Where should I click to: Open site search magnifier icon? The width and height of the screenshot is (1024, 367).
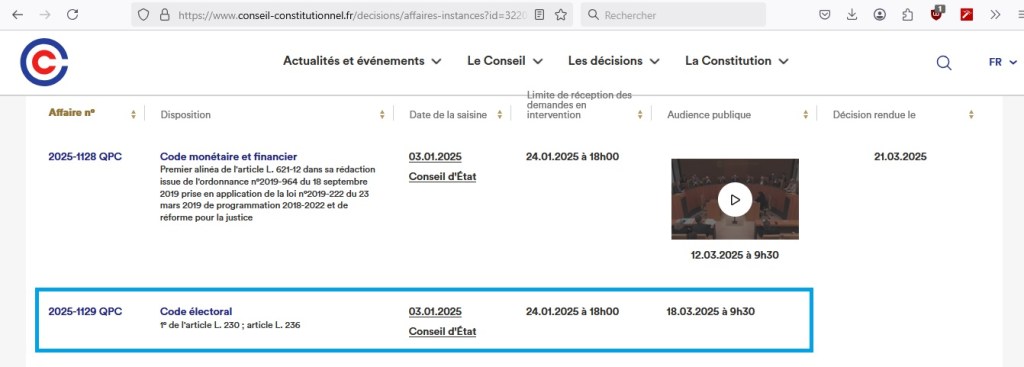coord(944,63)
